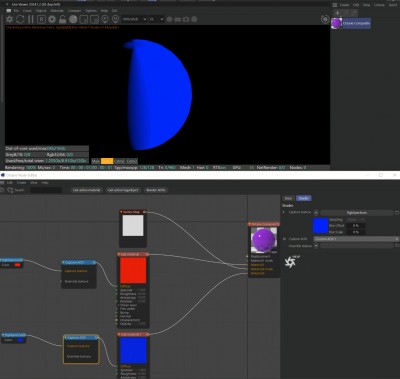Open the render channel dropdown in Live Viewer
This screenshot has width=400, height=379.
(135, 19)
